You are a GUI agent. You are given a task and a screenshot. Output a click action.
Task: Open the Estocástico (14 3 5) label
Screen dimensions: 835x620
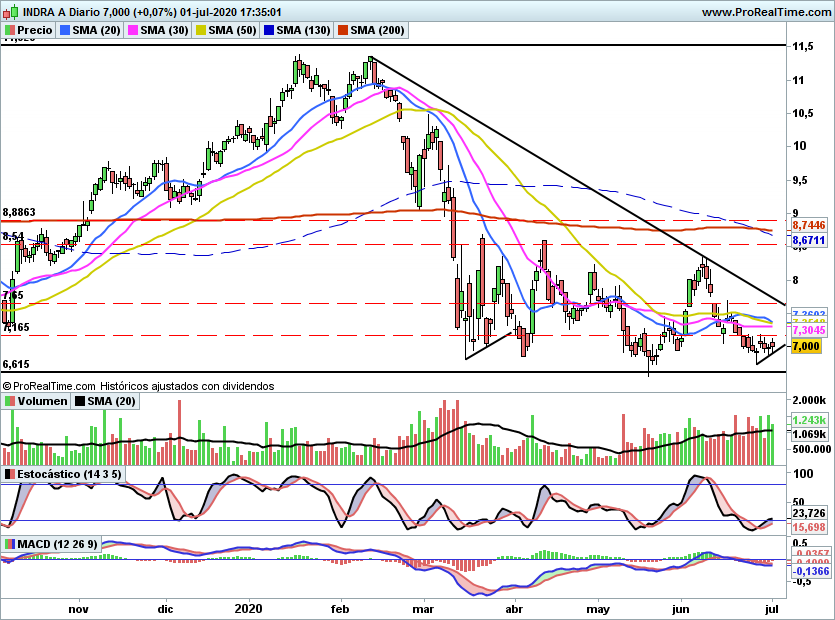tap(69, 474)
